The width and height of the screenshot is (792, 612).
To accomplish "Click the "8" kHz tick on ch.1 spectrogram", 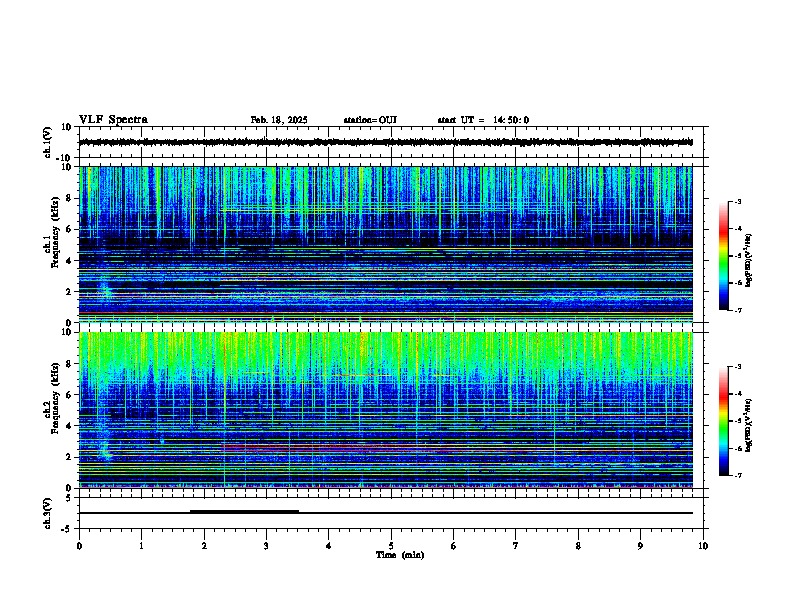I will 70,198.
